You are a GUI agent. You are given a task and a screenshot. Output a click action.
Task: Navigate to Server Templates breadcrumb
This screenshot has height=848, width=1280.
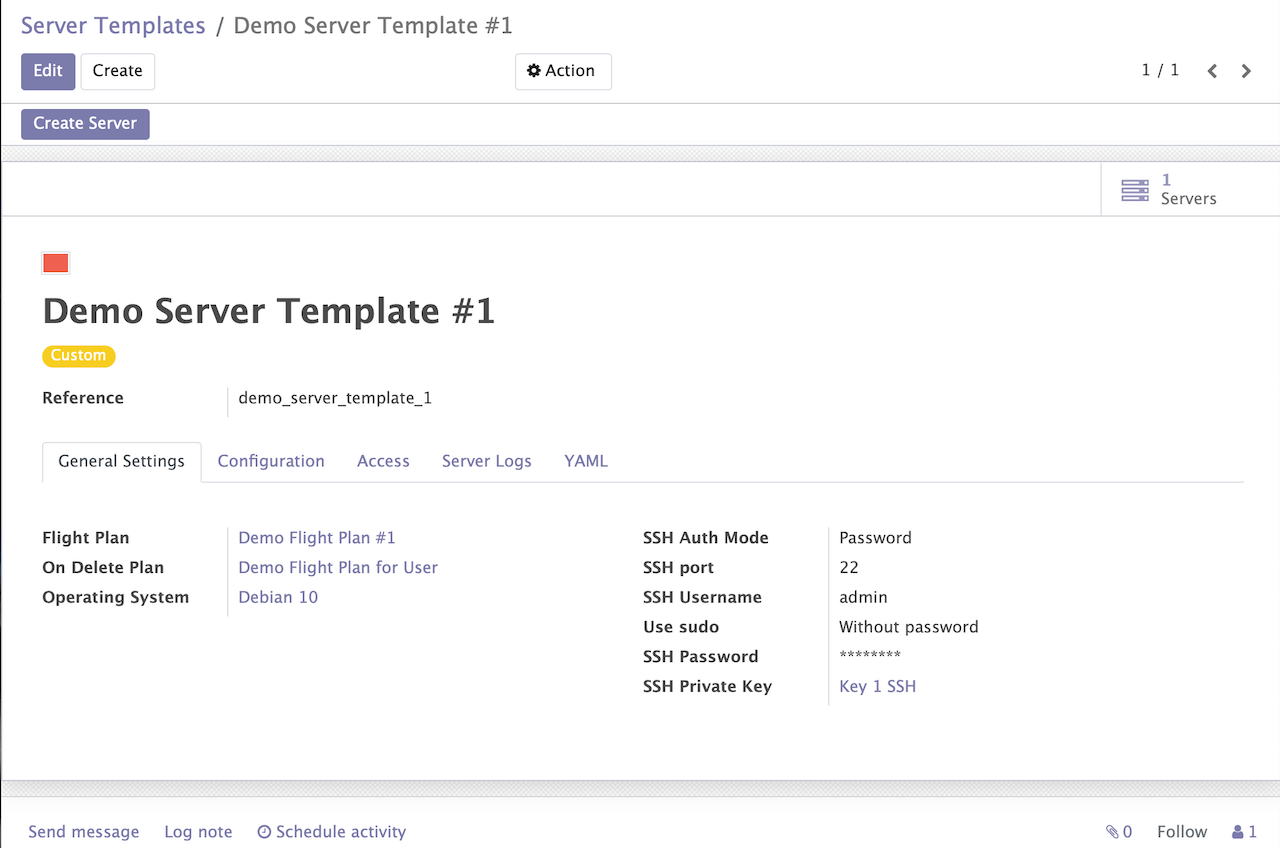pyautogui.click(x=113, y=26)
